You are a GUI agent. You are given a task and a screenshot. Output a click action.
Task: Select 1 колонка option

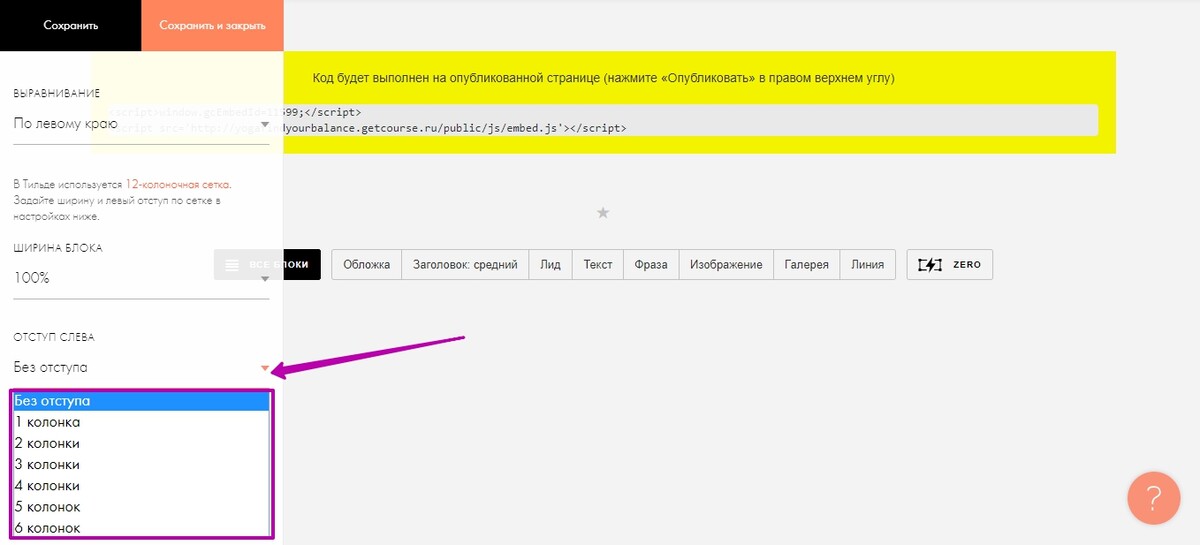(141, 422)
